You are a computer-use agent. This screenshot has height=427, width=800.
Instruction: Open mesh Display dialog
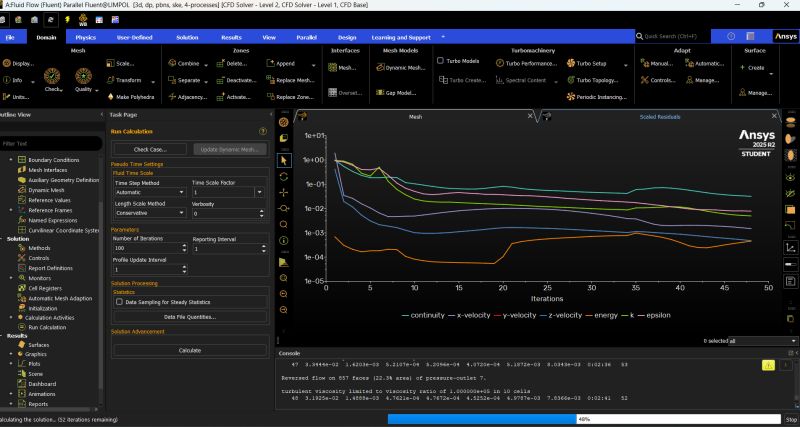pyautogui.click(x=18, y=64)
